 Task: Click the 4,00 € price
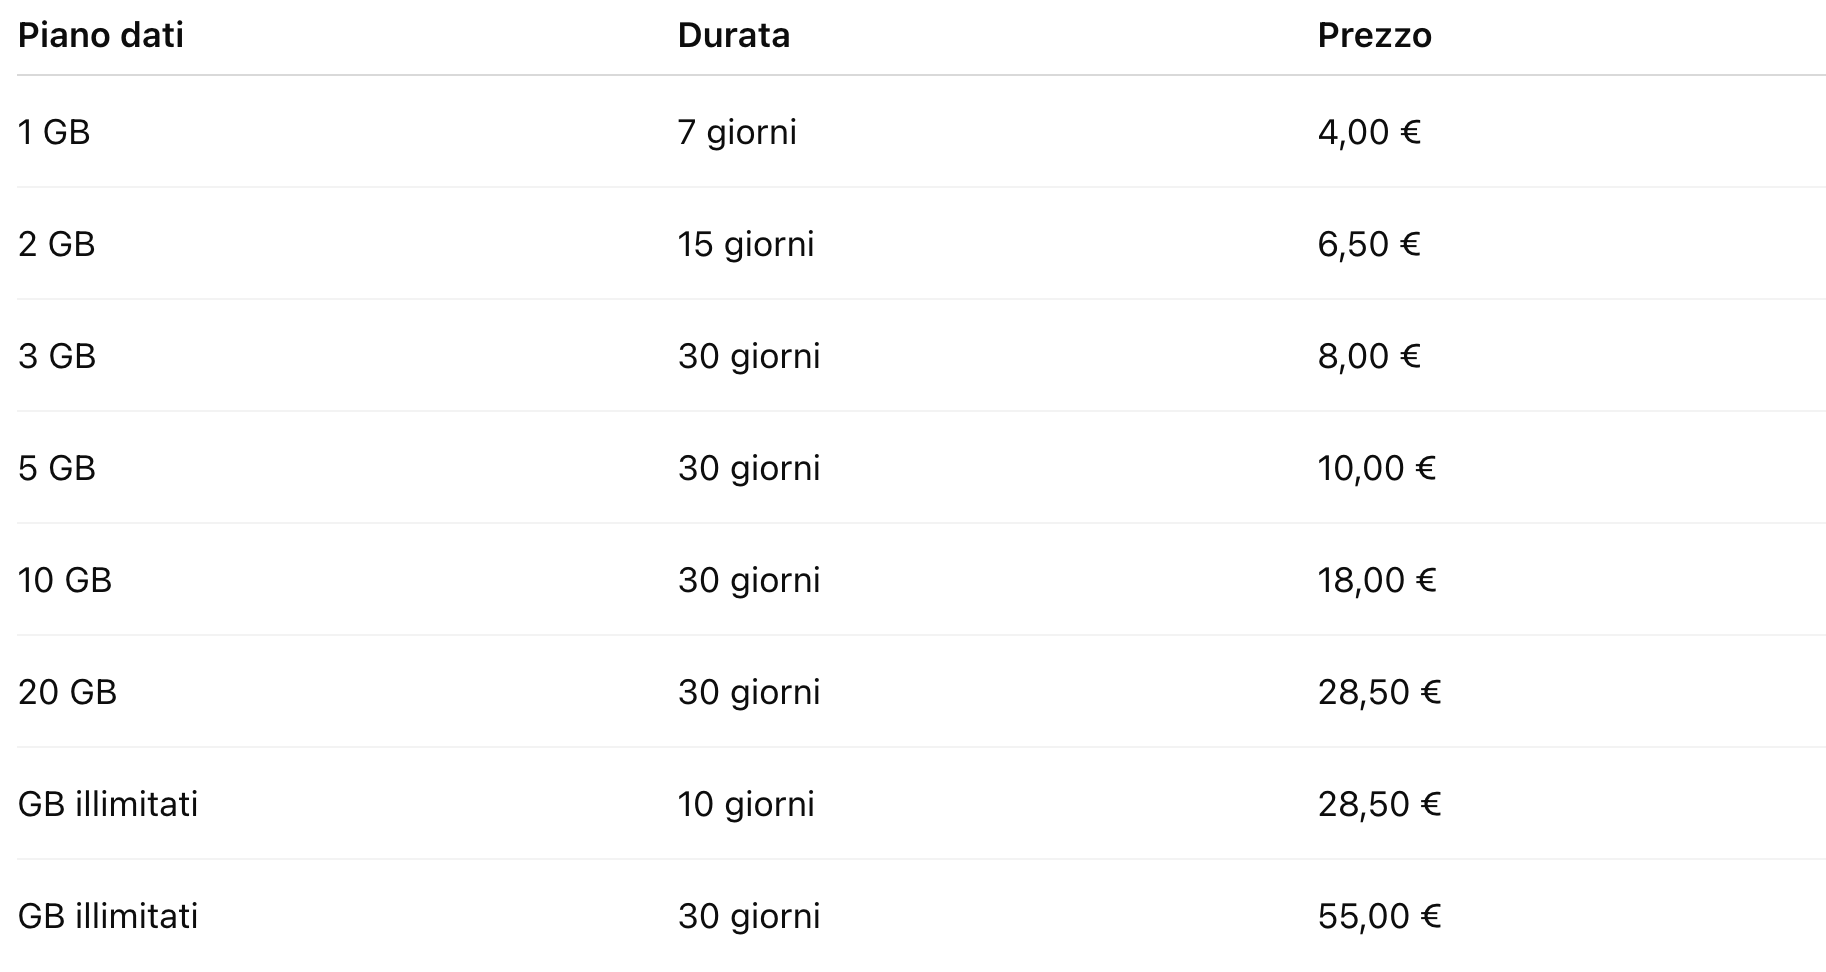(1369, 132)
